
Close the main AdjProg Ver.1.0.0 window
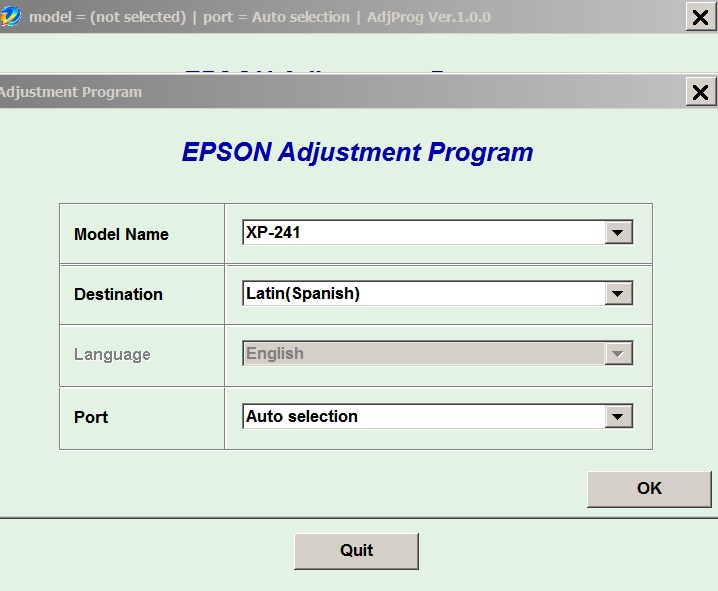700,17
